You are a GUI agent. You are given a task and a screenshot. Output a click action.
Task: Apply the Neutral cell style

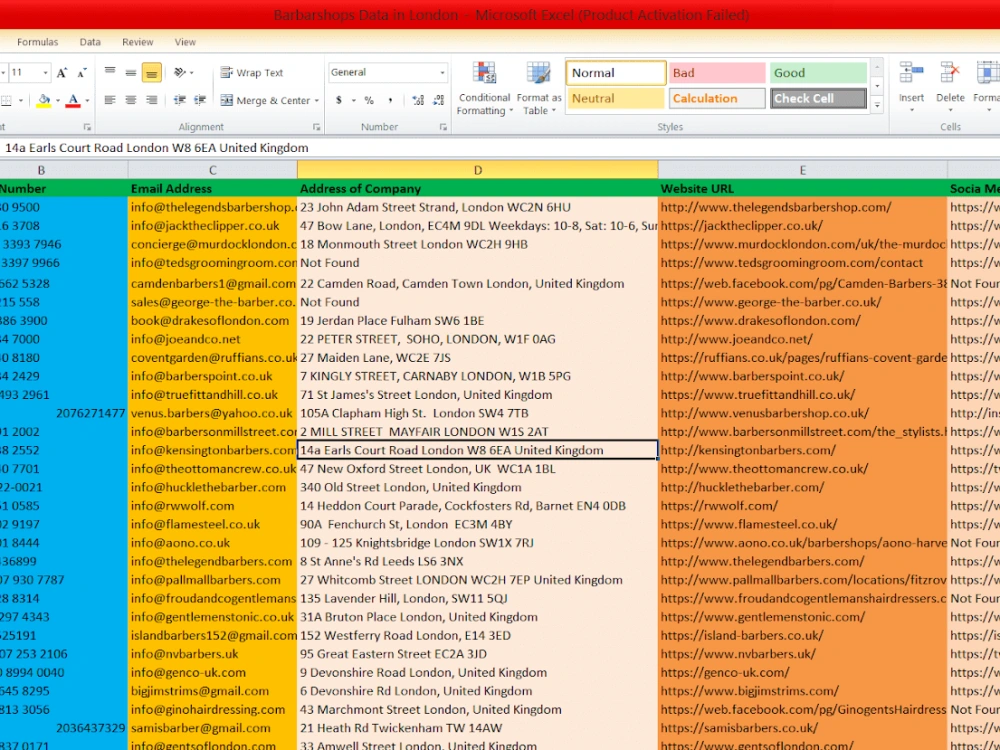[x=615, y=98]
